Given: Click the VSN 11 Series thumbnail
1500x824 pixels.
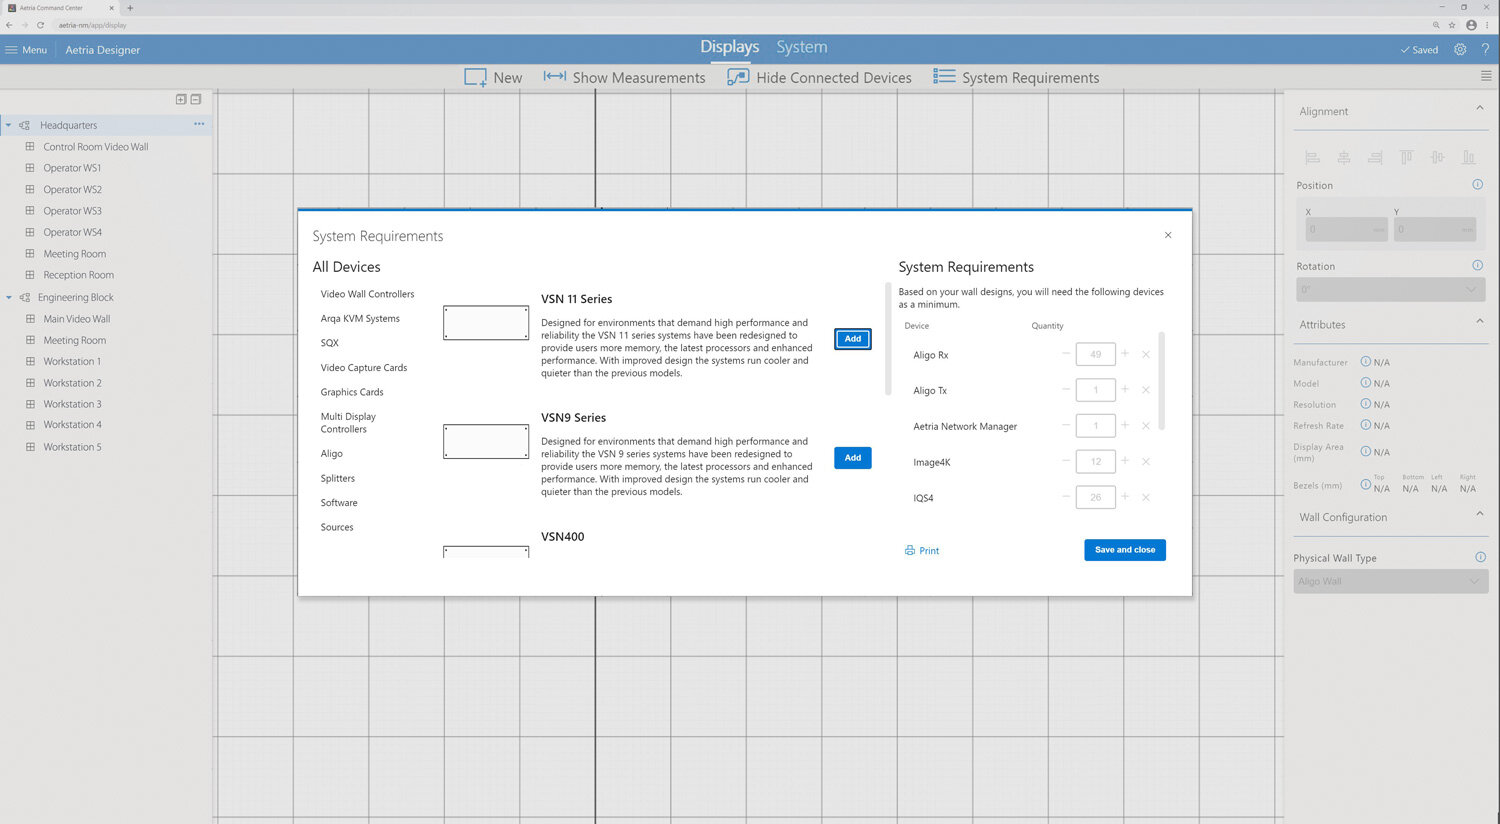Looking at the screenshot, I should [486, 323].
